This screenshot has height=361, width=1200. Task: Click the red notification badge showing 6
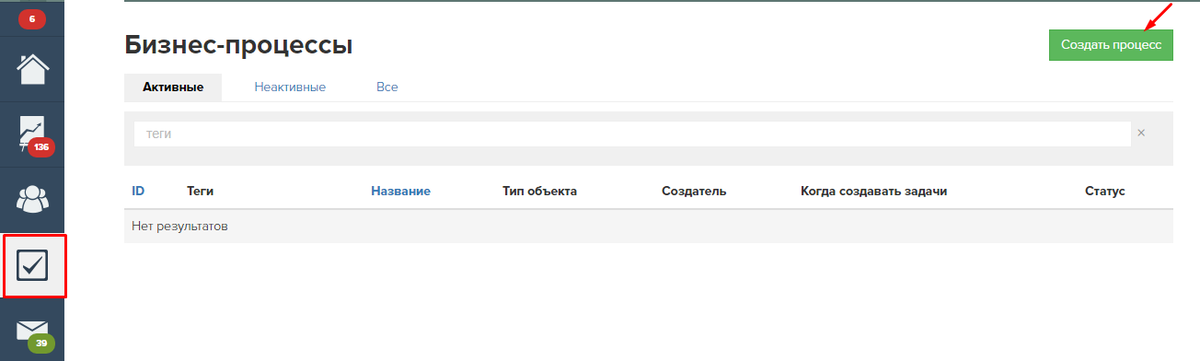click(x=32, y=19)
